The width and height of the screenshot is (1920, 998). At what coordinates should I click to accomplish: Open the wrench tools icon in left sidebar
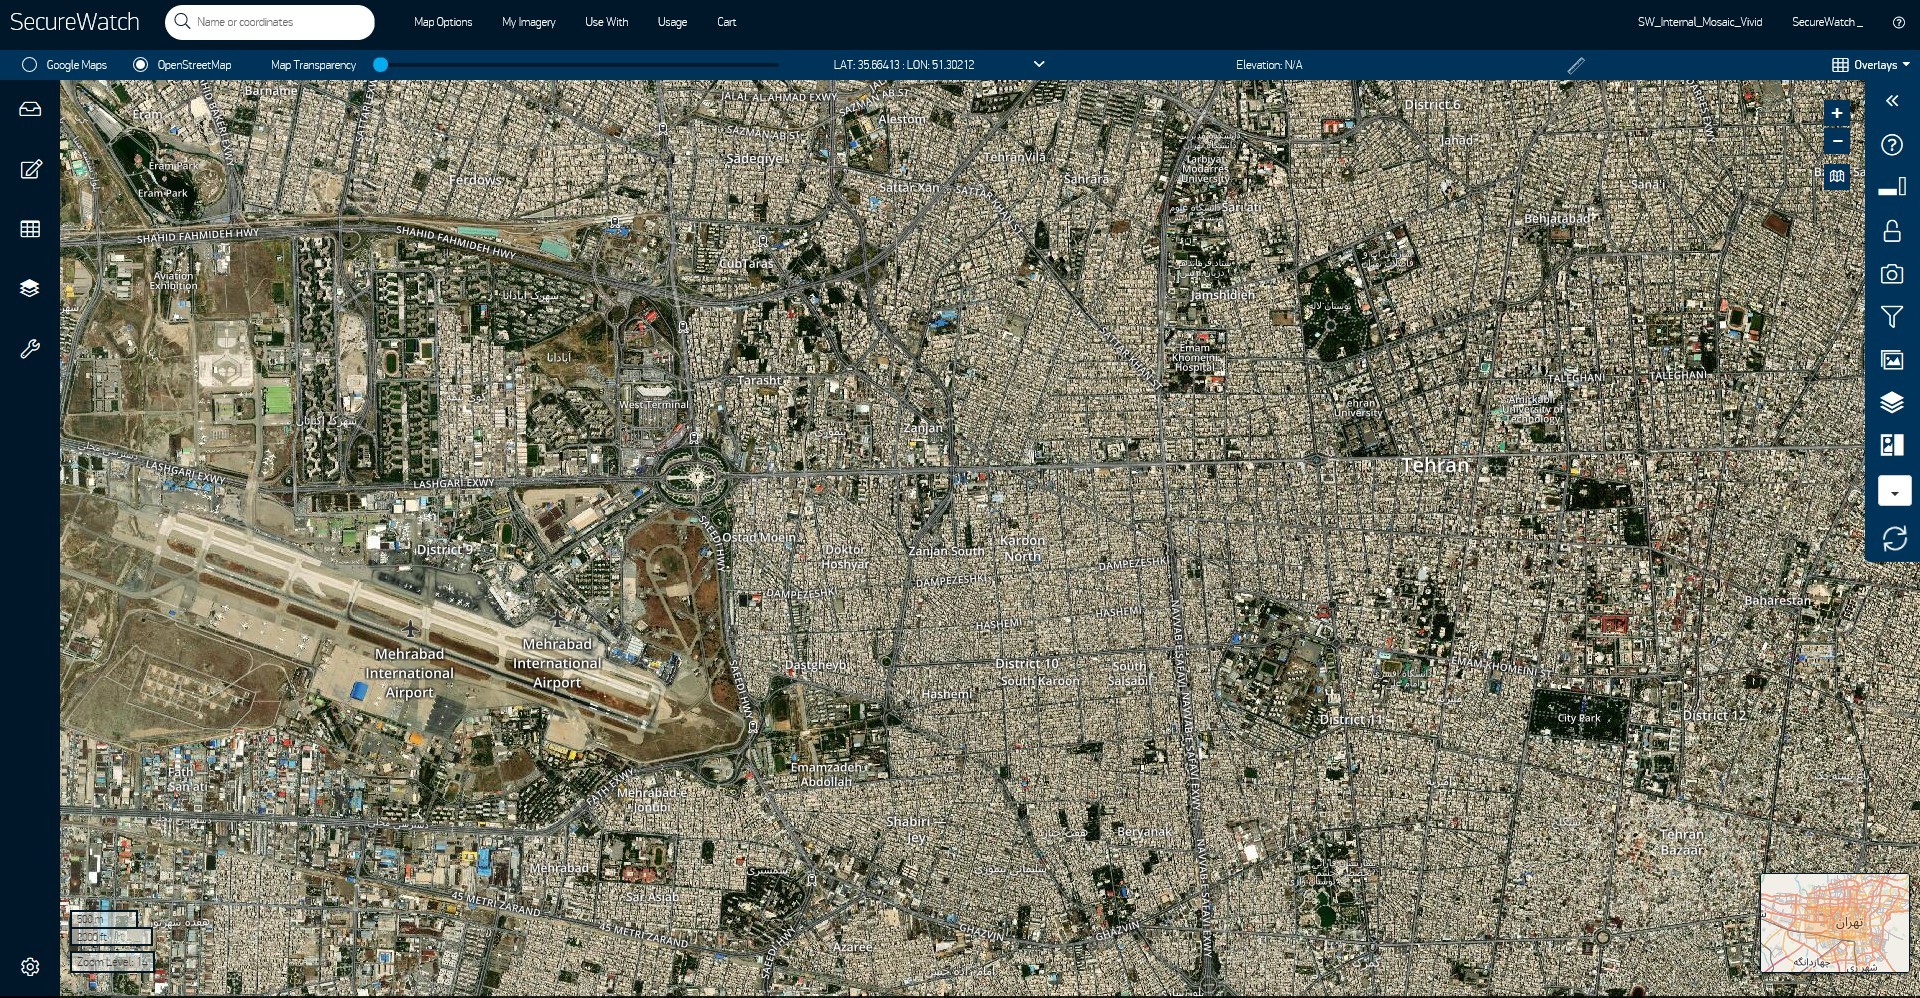click(x=30, y=349)
